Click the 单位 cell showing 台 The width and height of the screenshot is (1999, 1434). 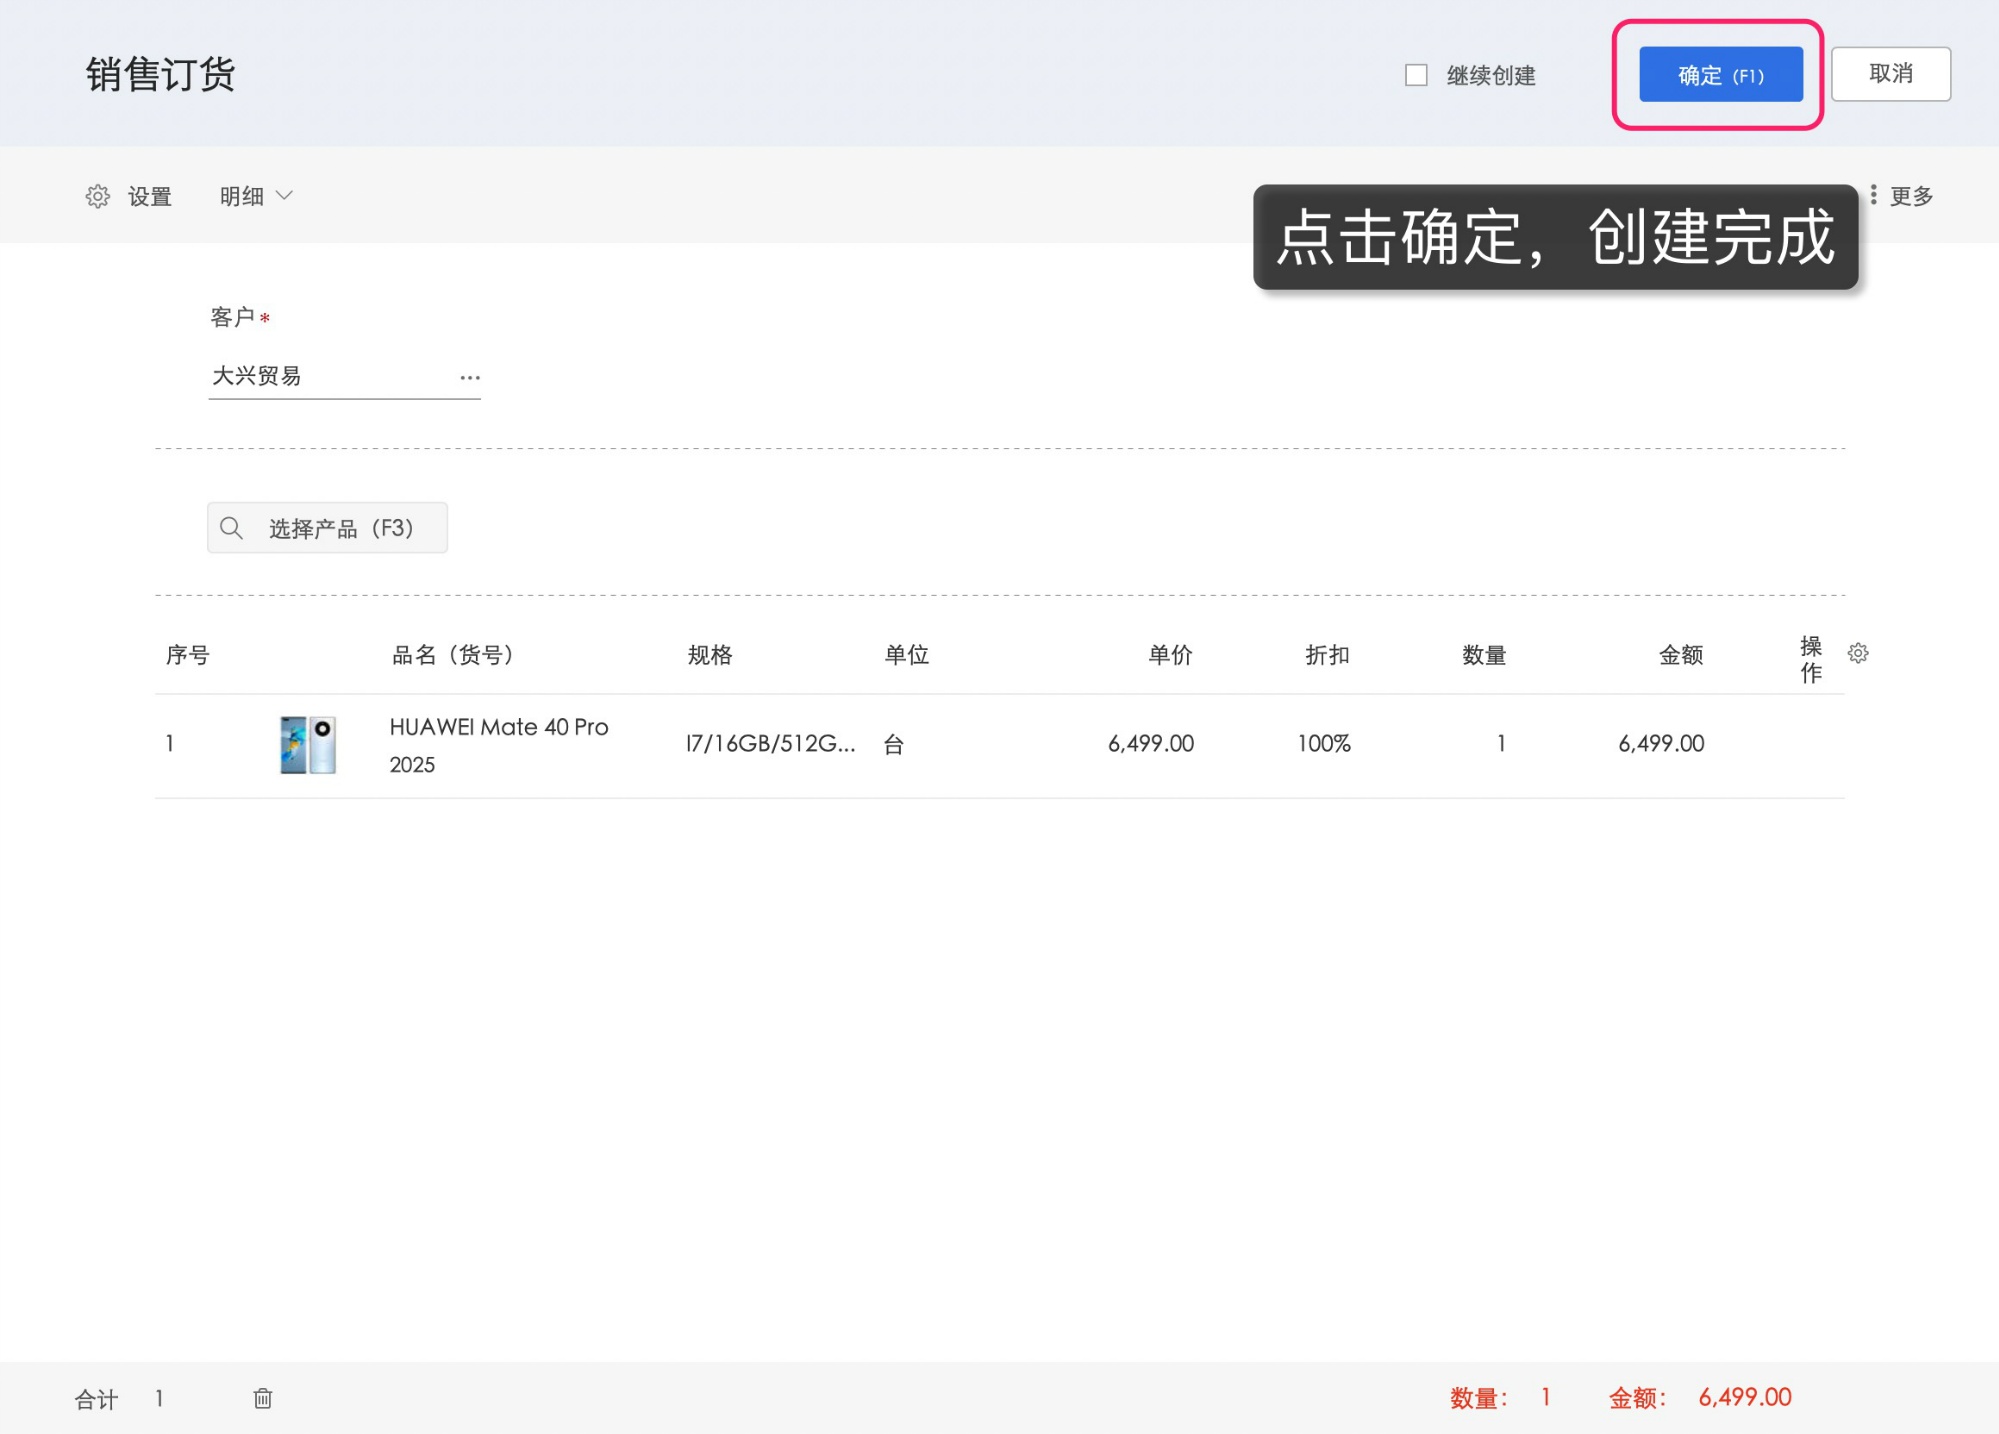pos(893,744)
